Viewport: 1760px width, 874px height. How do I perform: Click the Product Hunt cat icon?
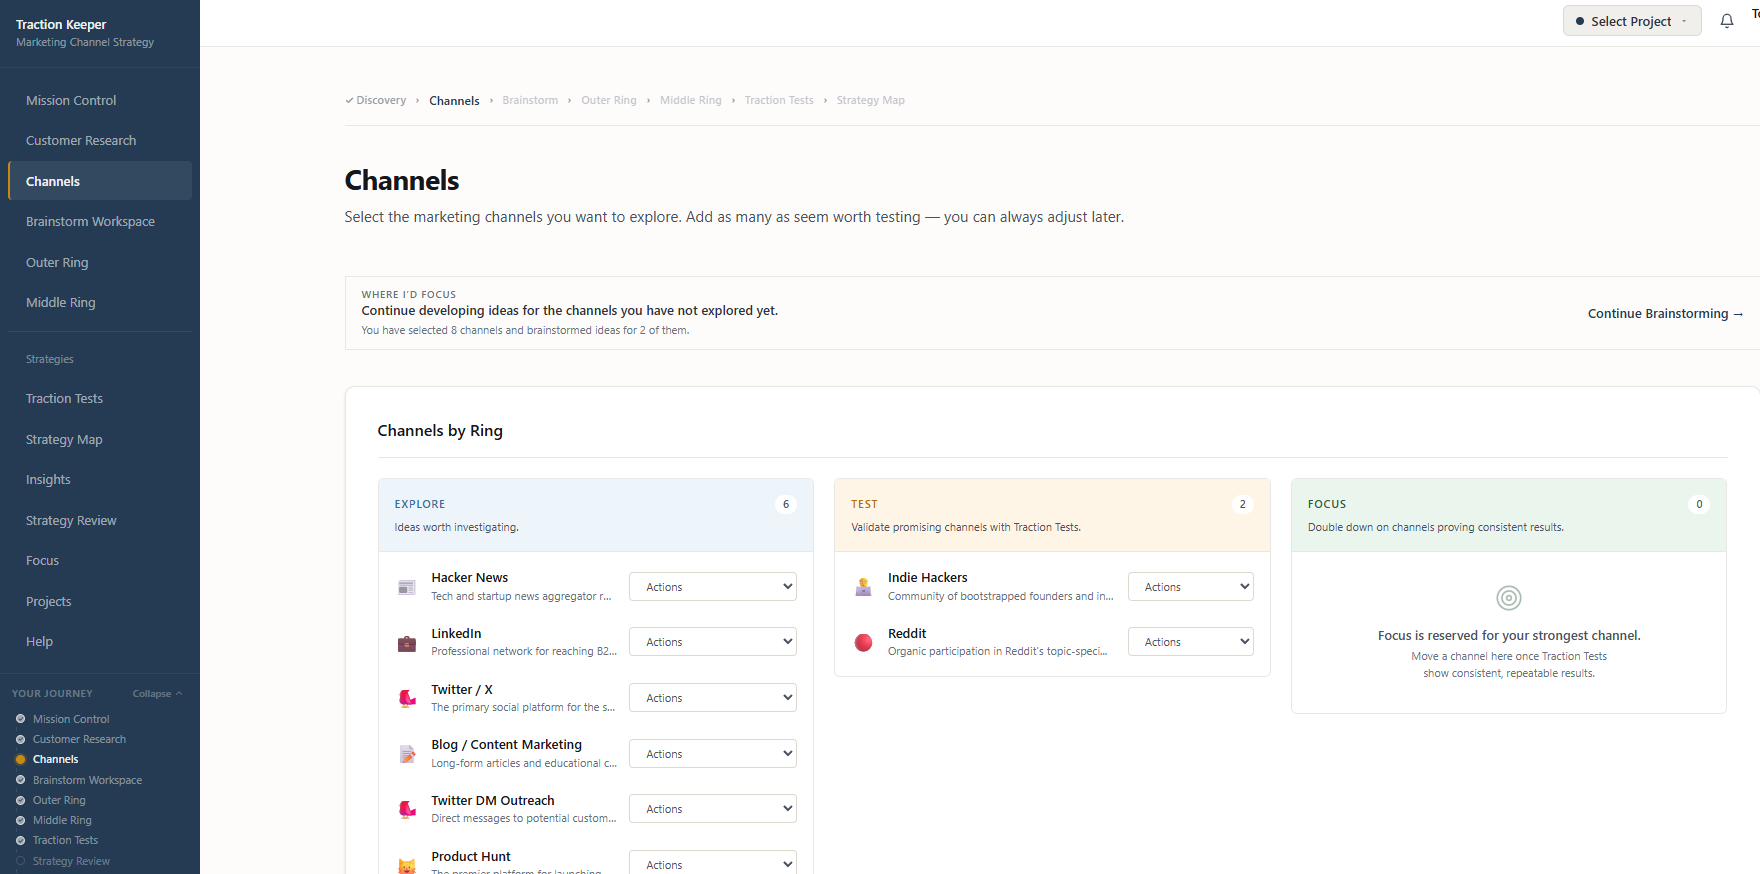(x=407, y=865)
